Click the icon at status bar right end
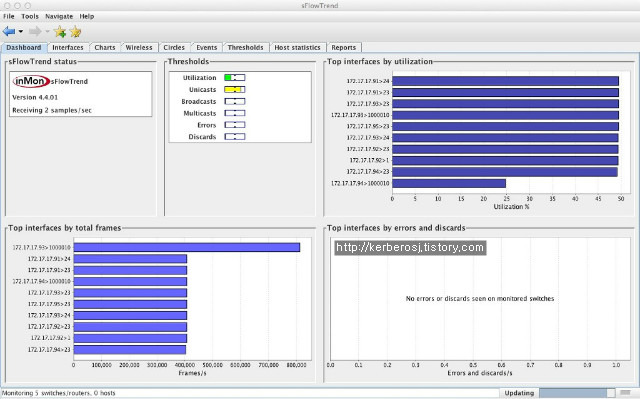Image resolution: width=640 pixels, height=399 pixels. [x=625, y=393]
